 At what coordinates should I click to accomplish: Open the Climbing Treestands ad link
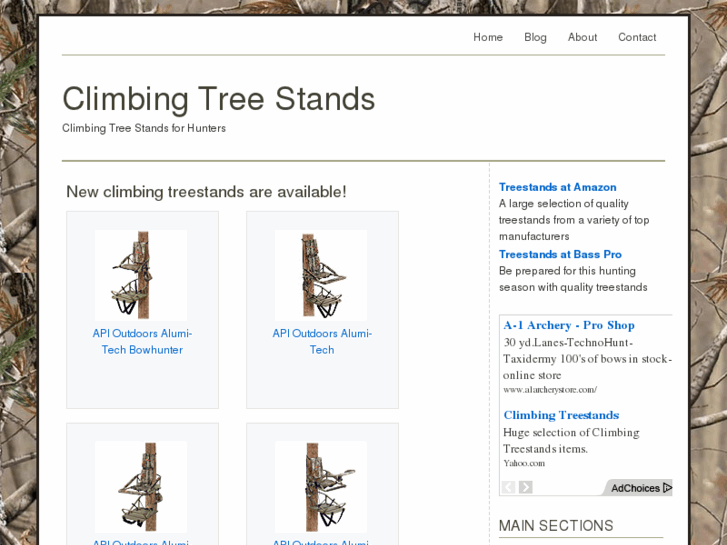point(561,415)
